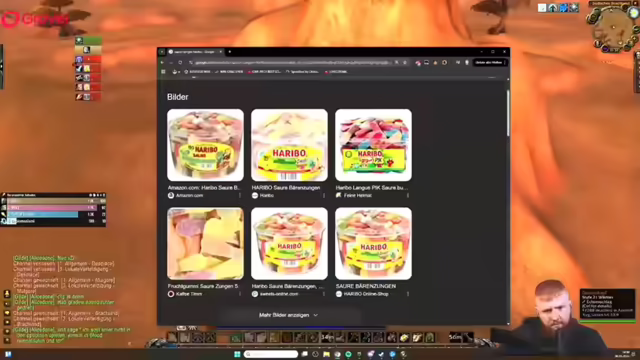
Task: Open Task View on the taskbar
Action: 304,354
